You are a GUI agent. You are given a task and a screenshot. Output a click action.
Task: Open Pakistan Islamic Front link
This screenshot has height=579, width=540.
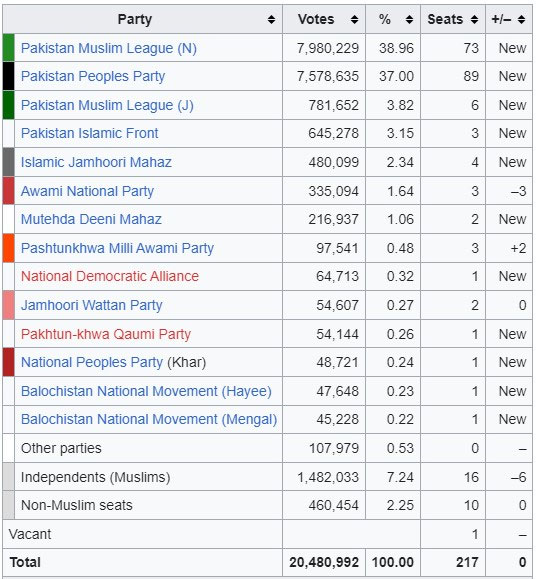(x=89, y=133)
